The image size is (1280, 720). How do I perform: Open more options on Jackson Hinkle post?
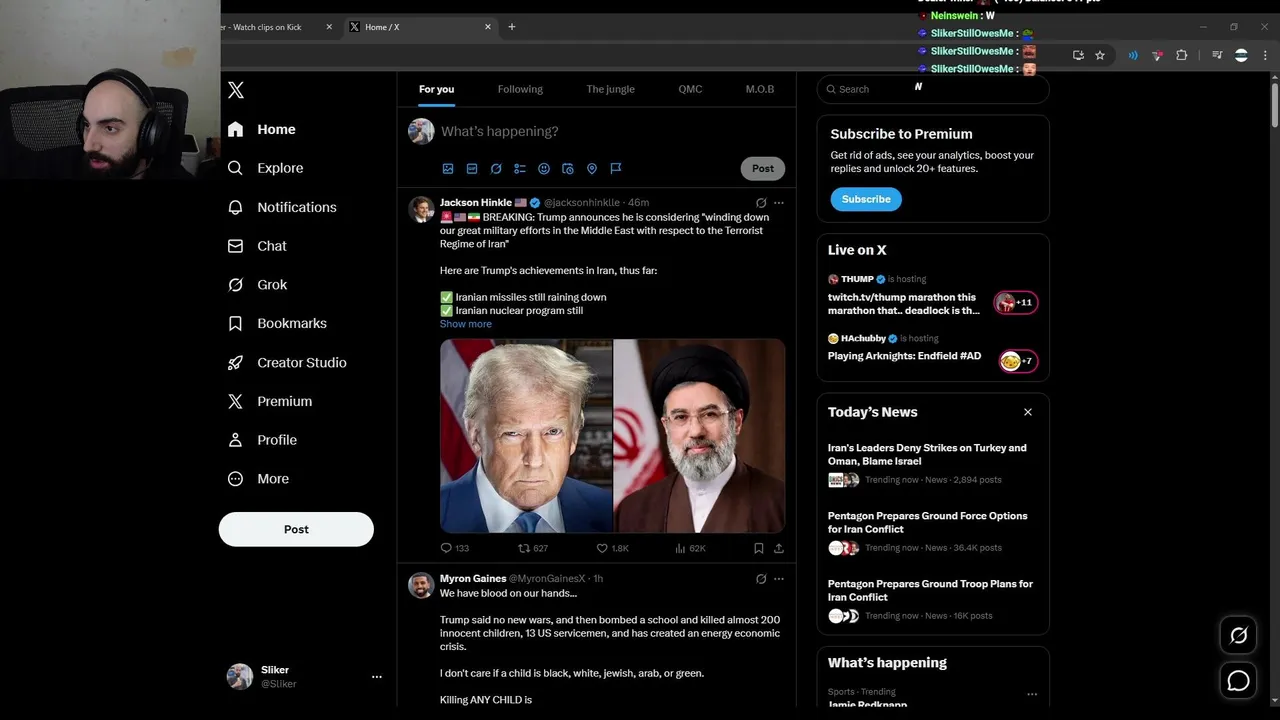pyautogui.click(x=779, y=203)
